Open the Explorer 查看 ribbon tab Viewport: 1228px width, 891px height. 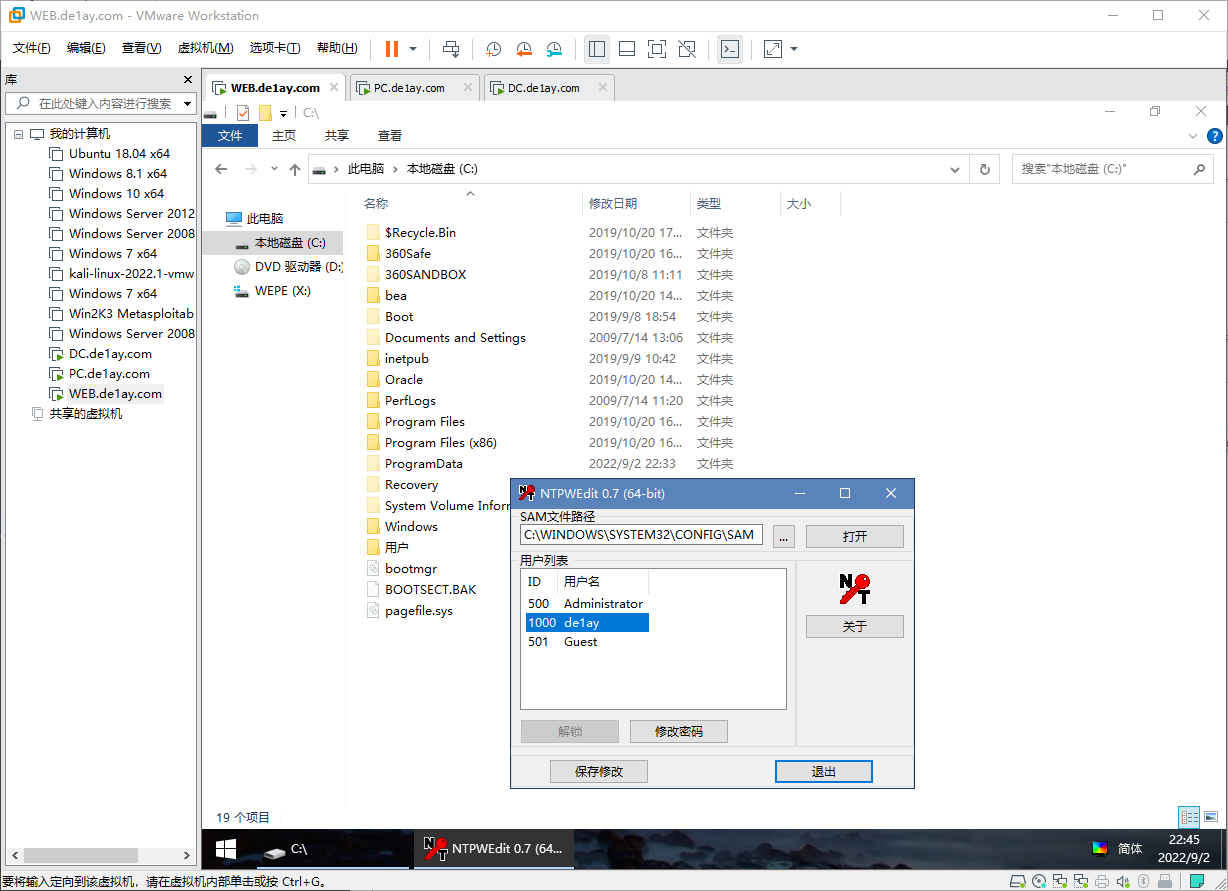pyautogui.click(x=390, y=136)
